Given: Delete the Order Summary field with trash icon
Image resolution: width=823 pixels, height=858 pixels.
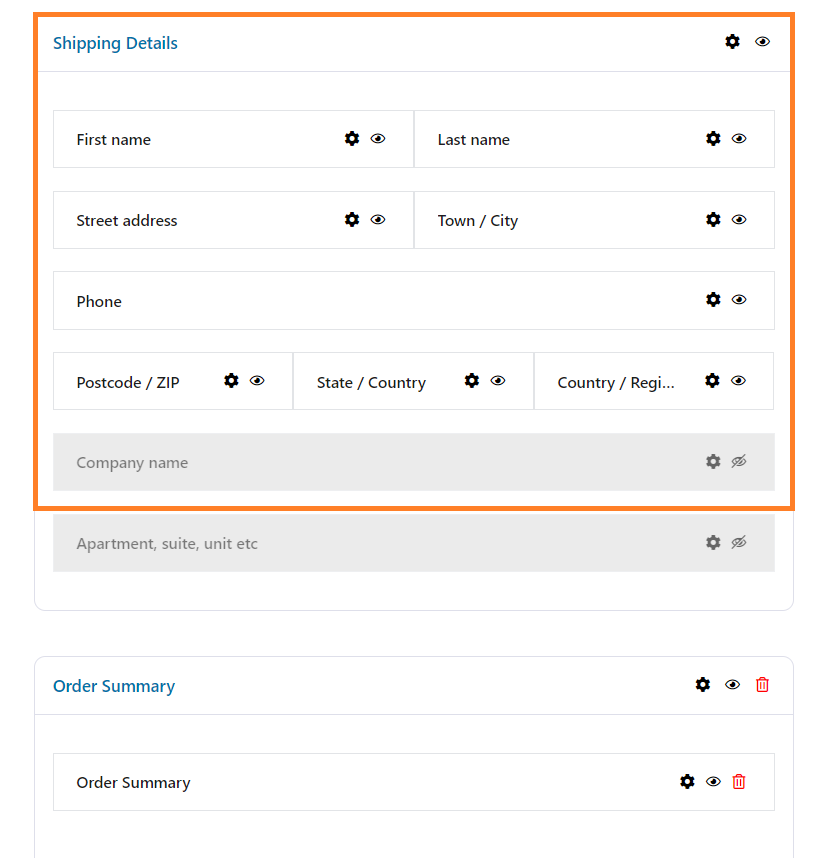Looking at the screenshot, I should coord(739,781).
